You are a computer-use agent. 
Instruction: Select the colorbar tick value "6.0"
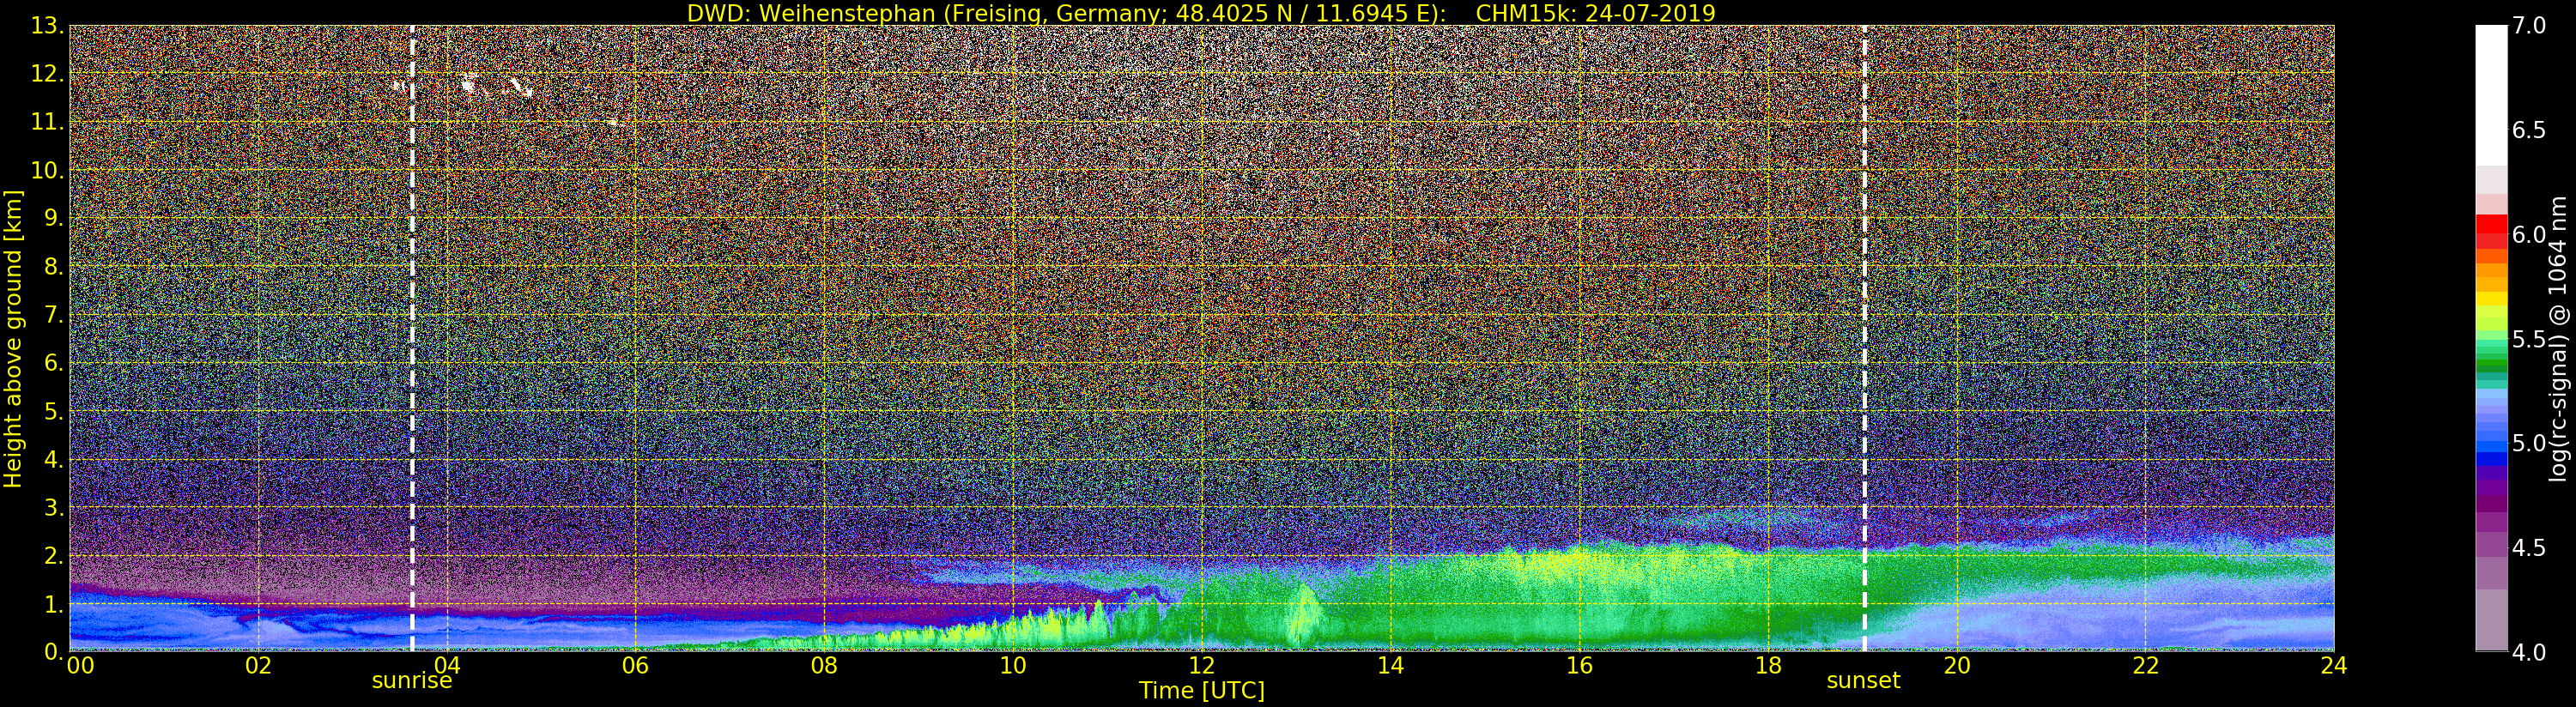click(x=2529, y=235)
